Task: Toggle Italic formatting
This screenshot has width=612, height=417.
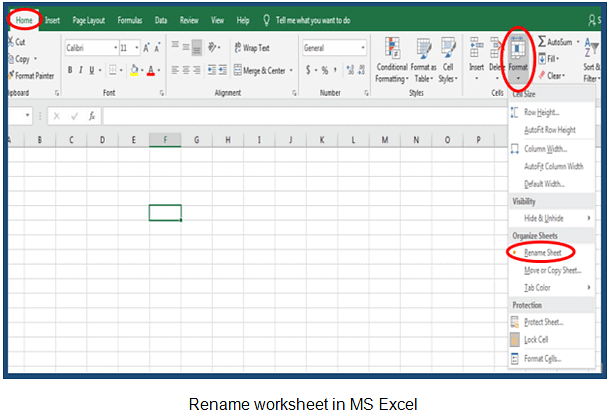Action: pyautogui.click(x=80, y=70)
